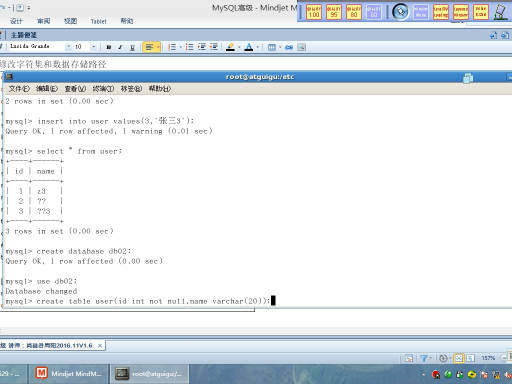Click the Quality 60 recorder button
The height and width of the screenshot is (384, 512).
tap(374, 12)
